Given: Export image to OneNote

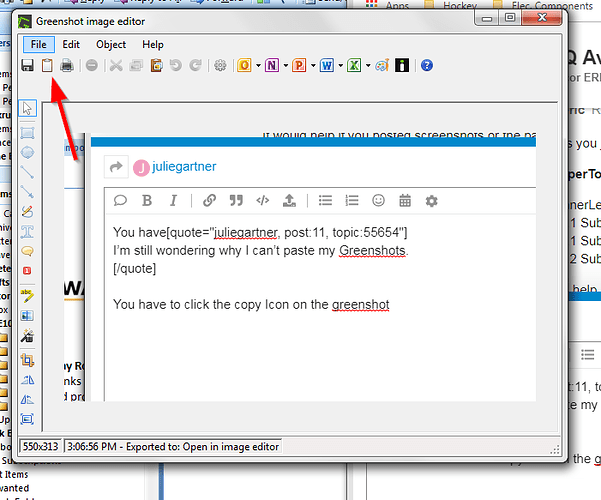Looking at the screenshot, I should pos(272,66).
